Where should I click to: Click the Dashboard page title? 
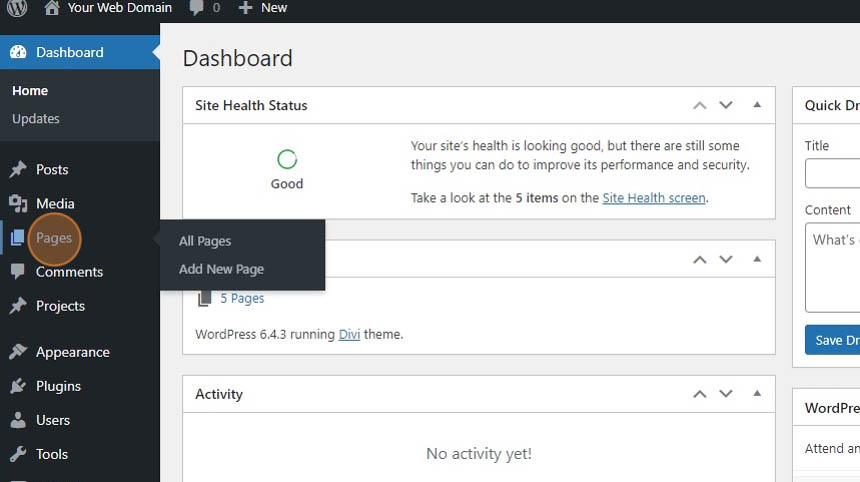click(237, 58)
